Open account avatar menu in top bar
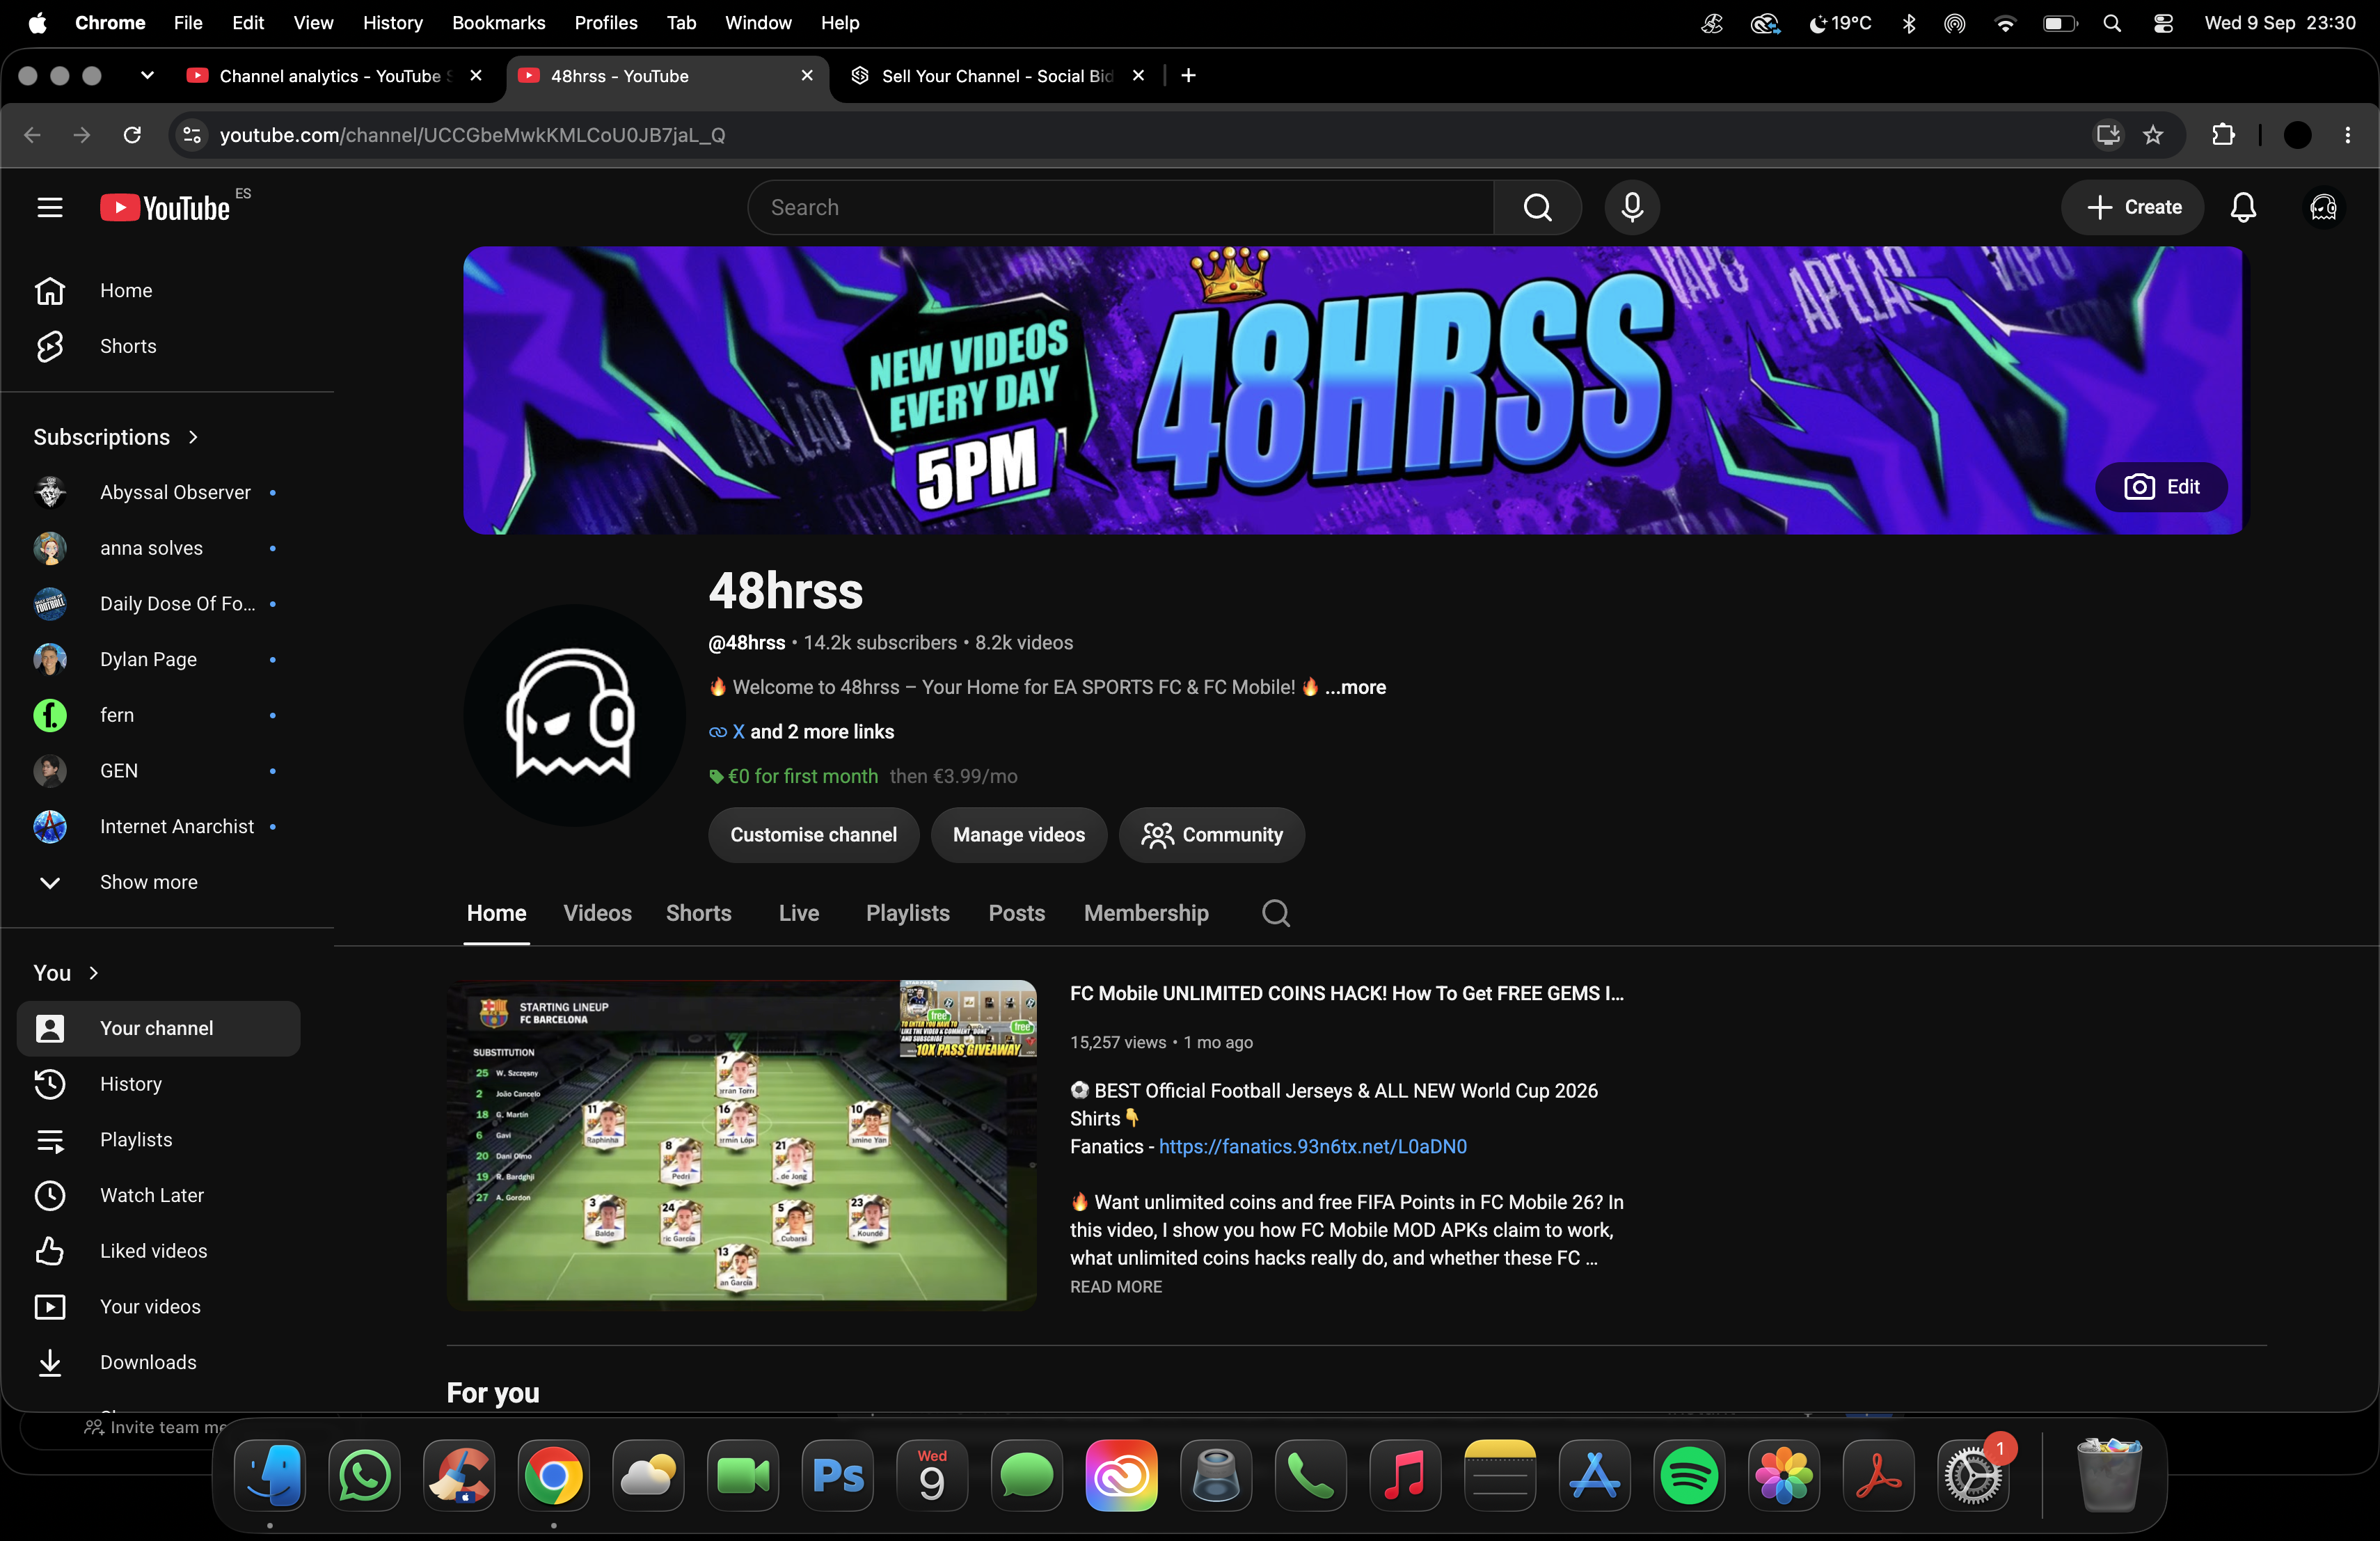Image resolution: width=2380 pixels, height=1541 pixels. [2323, 207]
